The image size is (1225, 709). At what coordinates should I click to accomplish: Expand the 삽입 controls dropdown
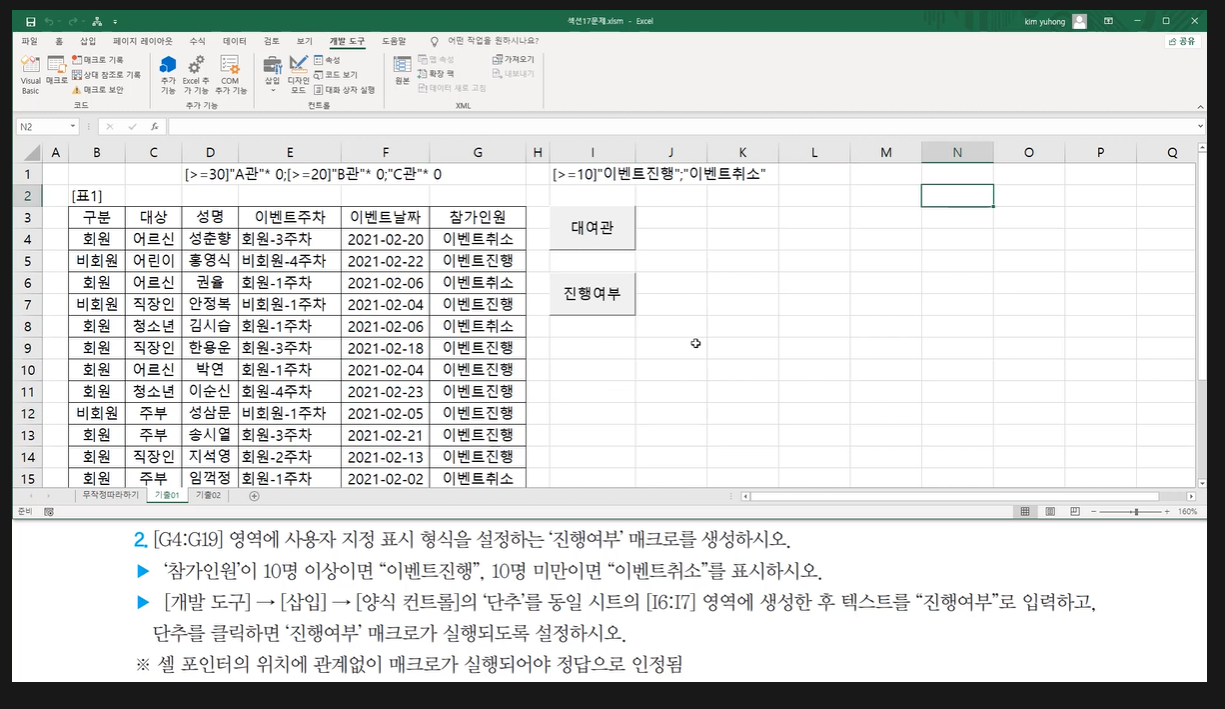(x=272, y=90)
